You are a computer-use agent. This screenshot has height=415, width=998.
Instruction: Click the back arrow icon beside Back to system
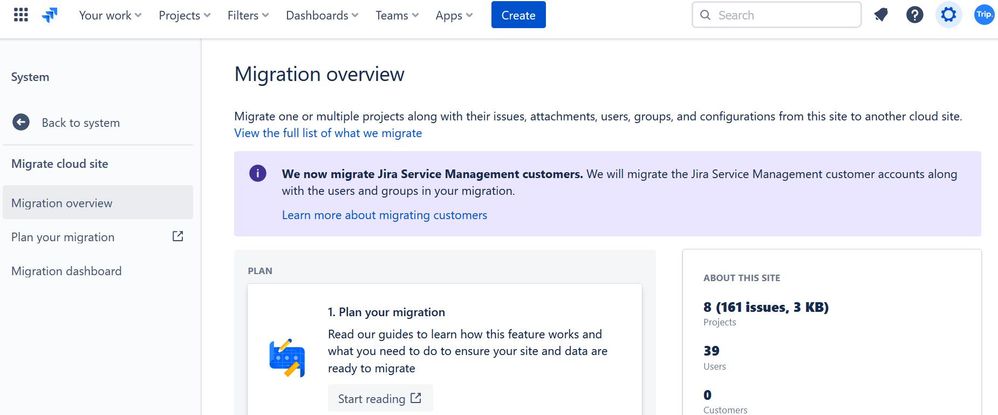21,122
